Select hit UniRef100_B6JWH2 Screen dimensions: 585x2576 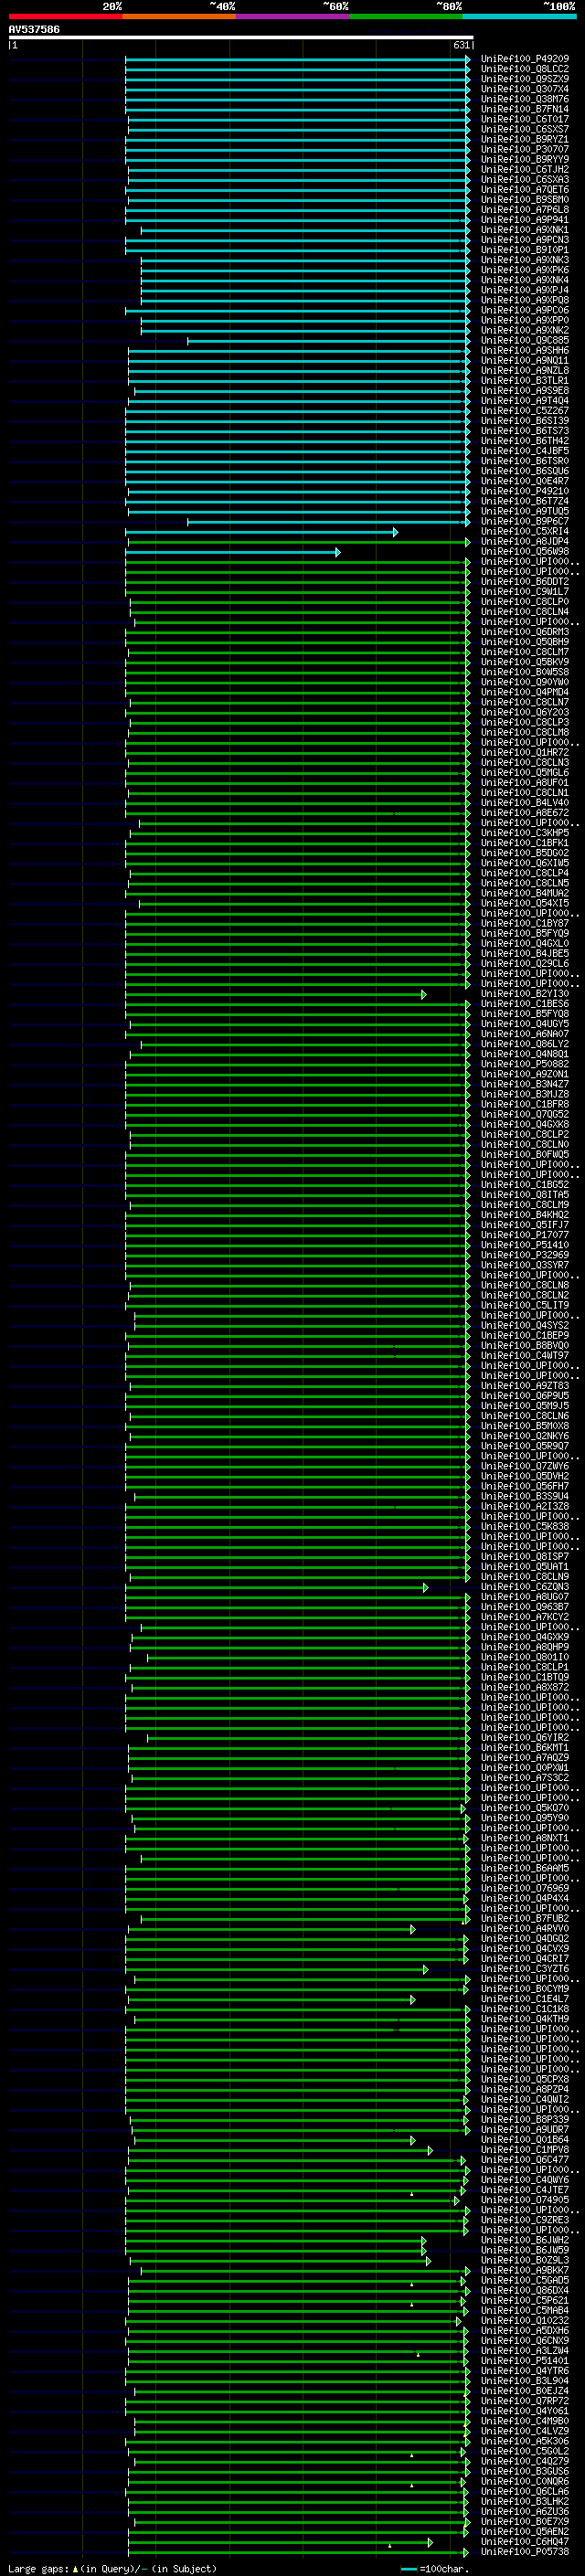coord(525,2239)
